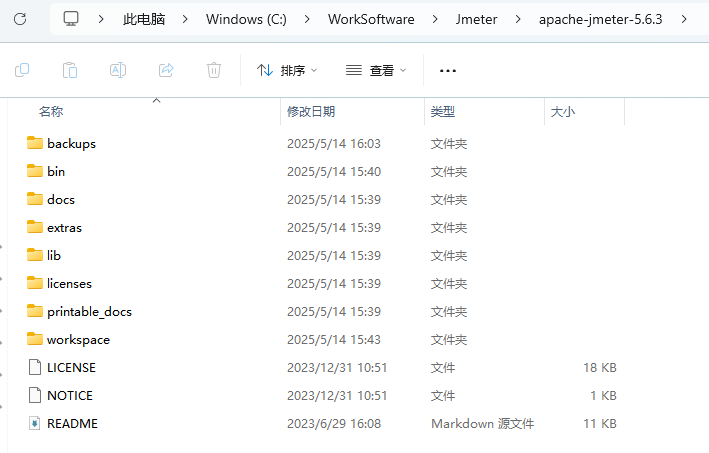This screenshot has width=709, height=453.
Task: Select the workspace folder name
Action: [x=78, y=340]
